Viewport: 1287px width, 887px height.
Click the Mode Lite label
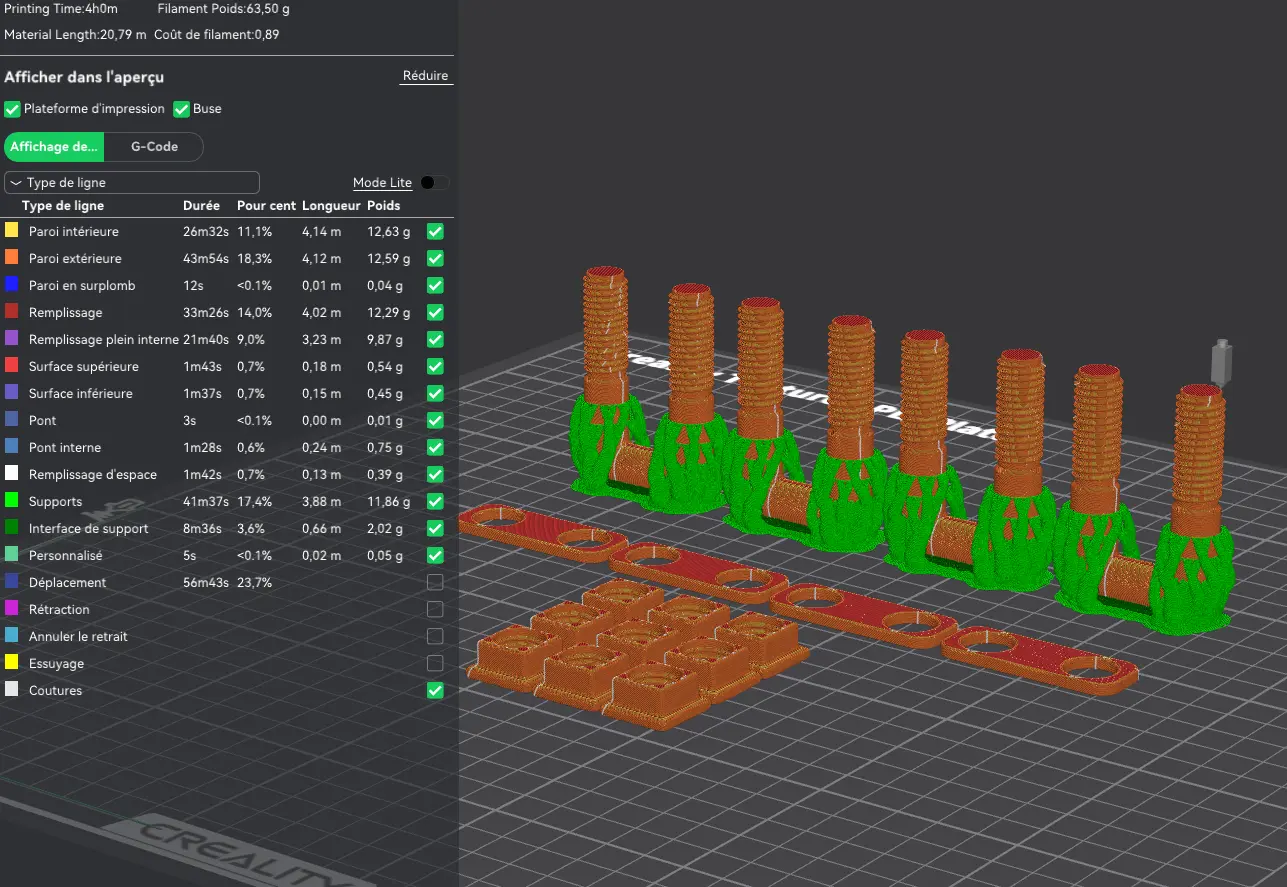click(382, 183)
